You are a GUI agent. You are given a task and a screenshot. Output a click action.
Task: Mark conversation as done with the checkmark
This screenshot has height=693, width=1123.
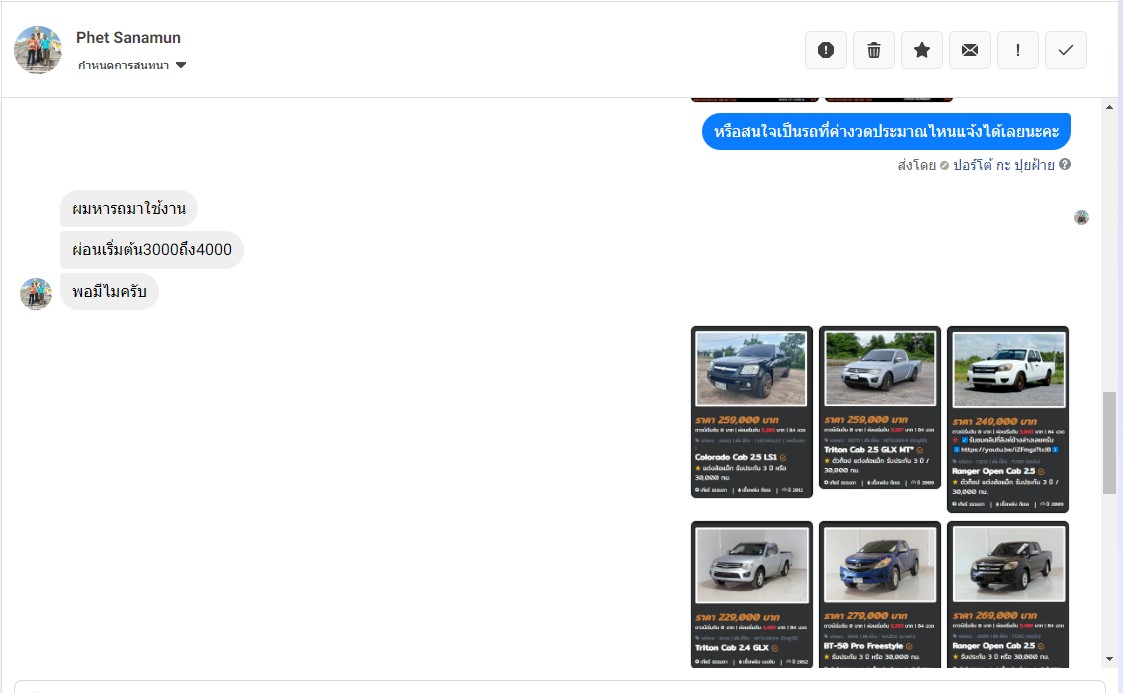(x=1066, y=50)
